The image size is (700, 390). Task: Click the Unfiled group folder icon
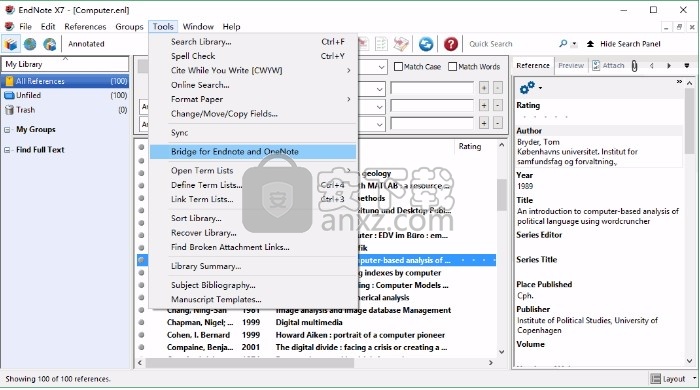pos(9,95)
